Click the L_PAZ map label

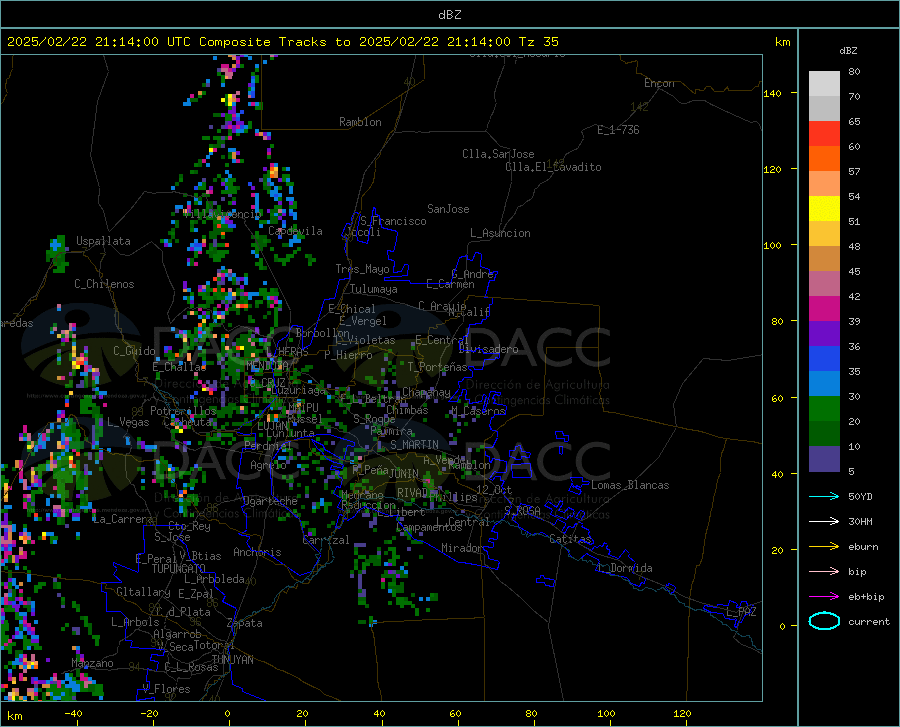741,612
